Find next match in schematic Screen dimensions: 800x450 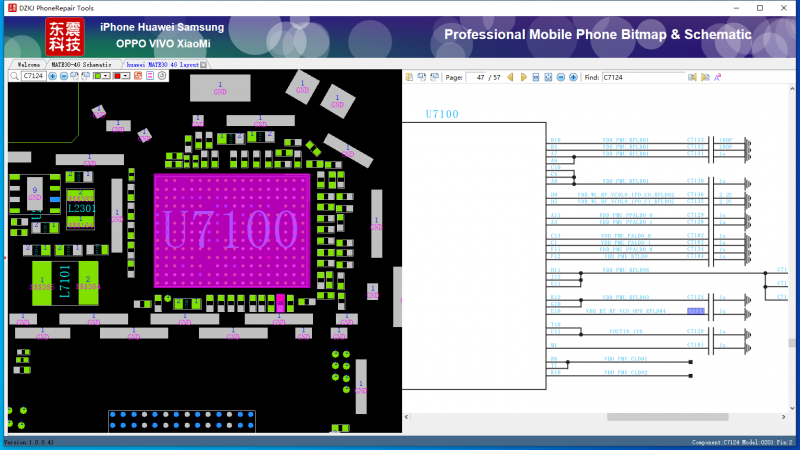[705, 76]
